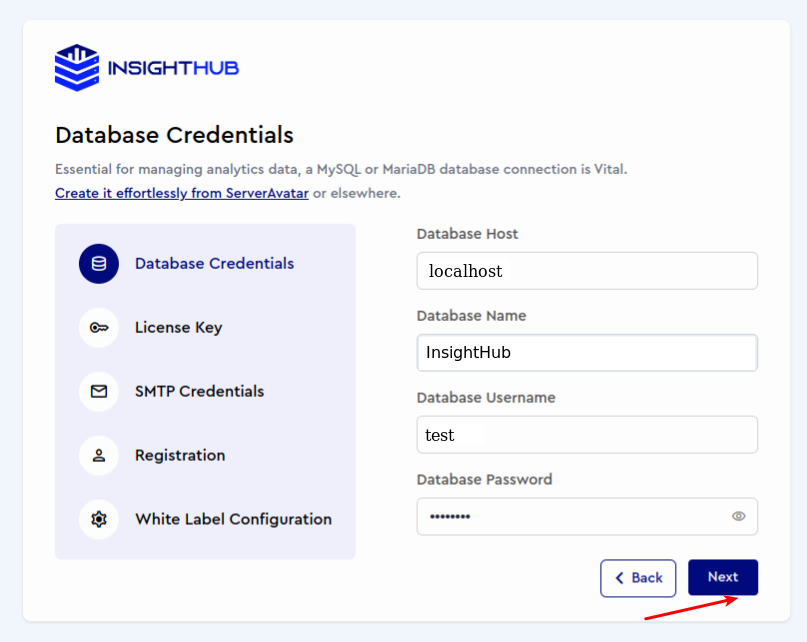Click the Database Host label
807x642 pixels.
467,234
